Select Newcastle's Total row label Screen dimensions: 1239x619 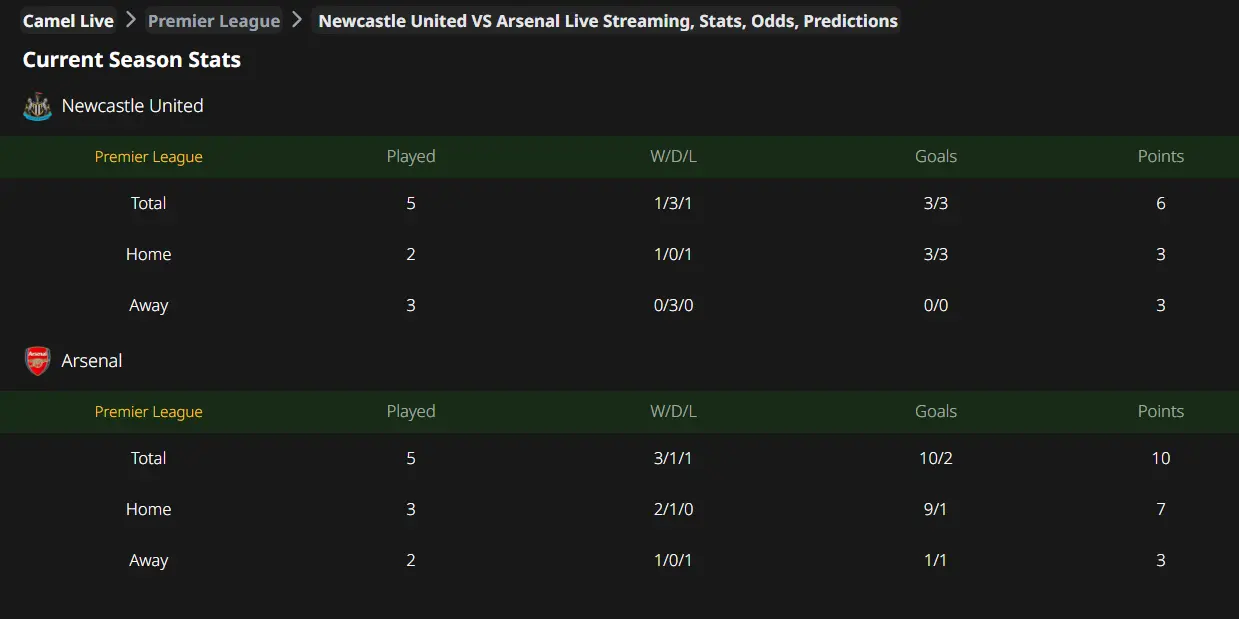coord(148,203)
